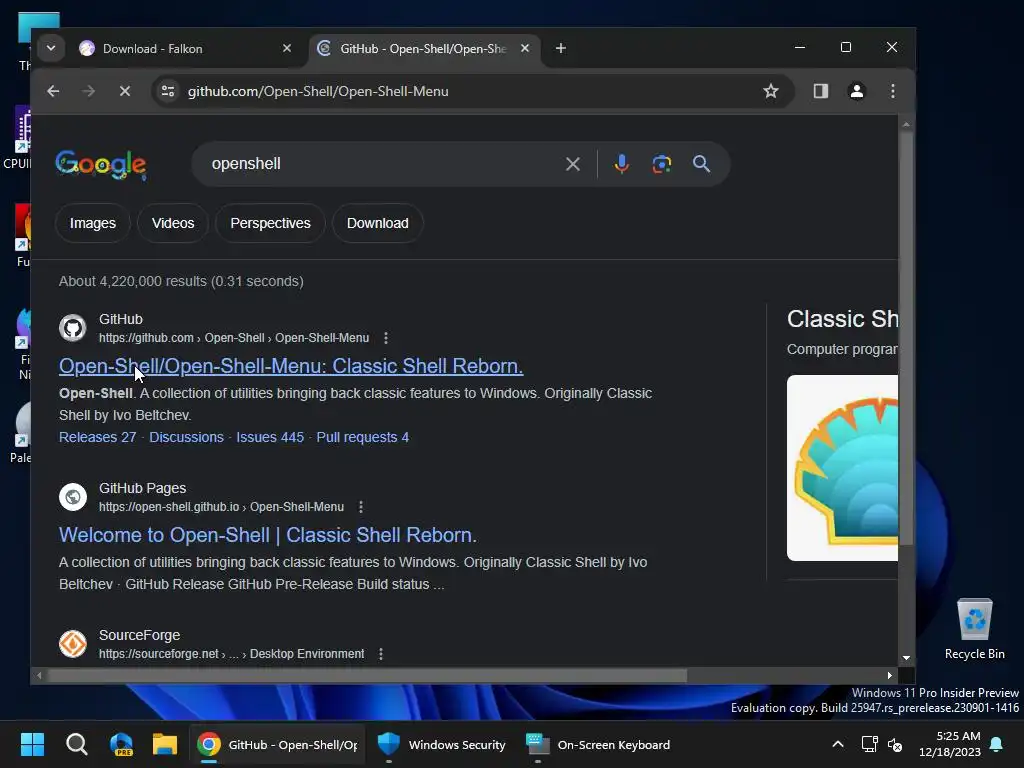Click the horizontal scrollbar right arrow
The height and width of the screenshot is (768, 1024).
(x=889, y=675)
